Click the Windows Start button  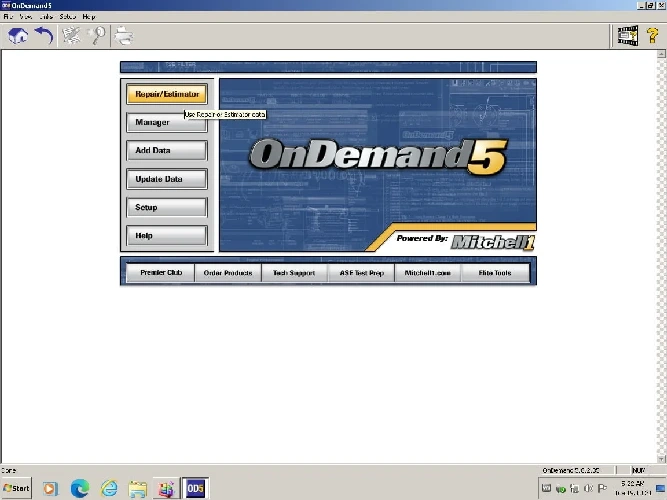tap(17, 489)
